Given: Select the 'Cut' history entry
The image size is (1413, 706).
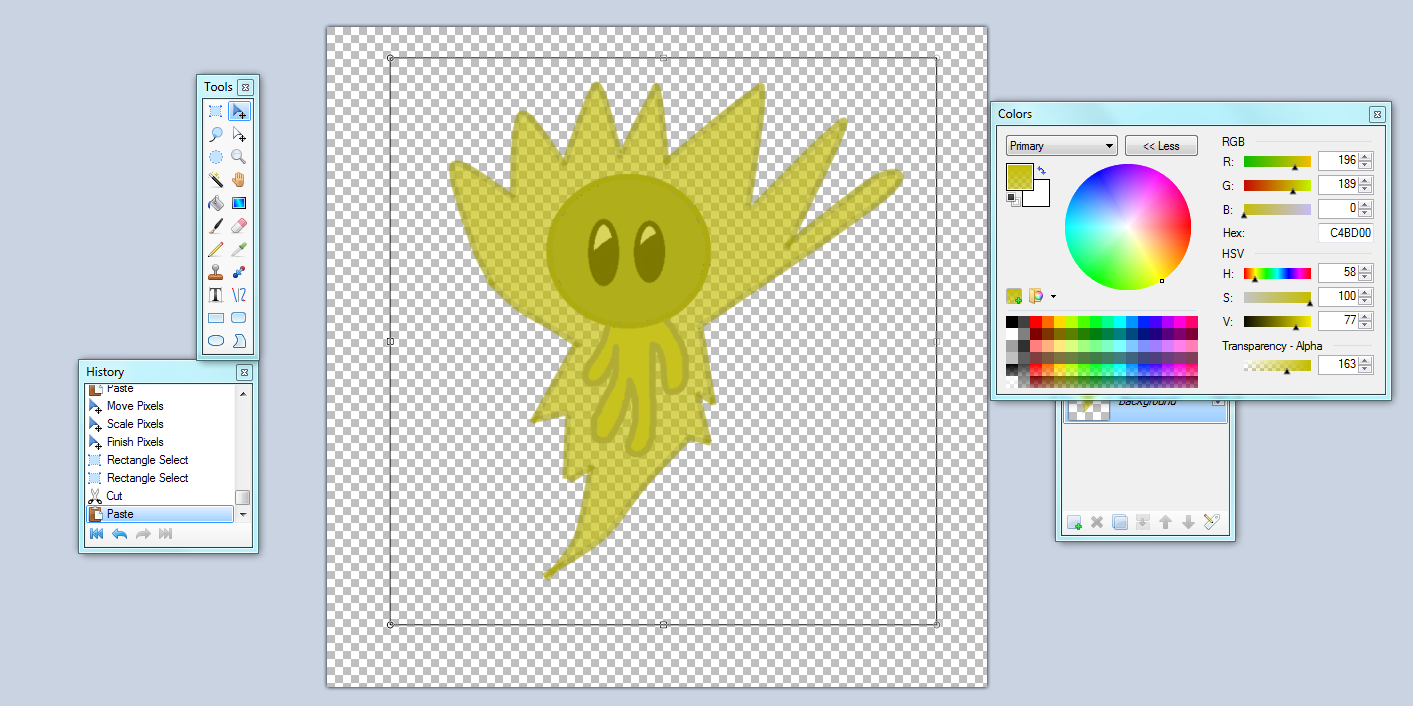Looking at the screenshot, I should (160, 496).
